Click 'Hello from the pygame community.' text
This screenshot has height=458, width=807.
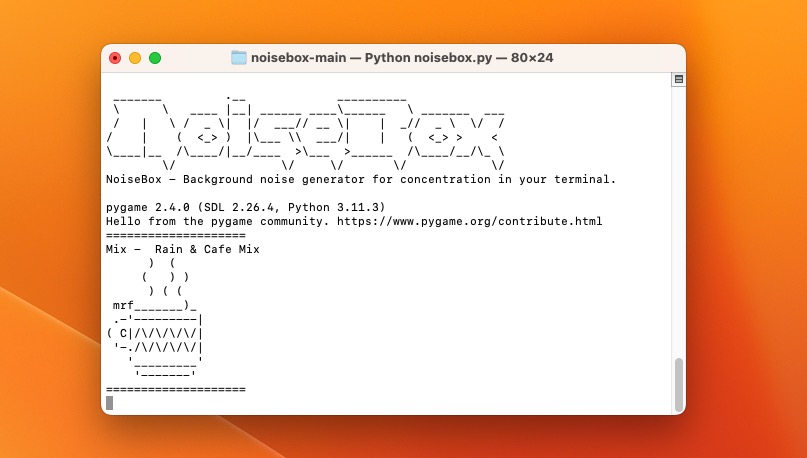tap(217, 221)
